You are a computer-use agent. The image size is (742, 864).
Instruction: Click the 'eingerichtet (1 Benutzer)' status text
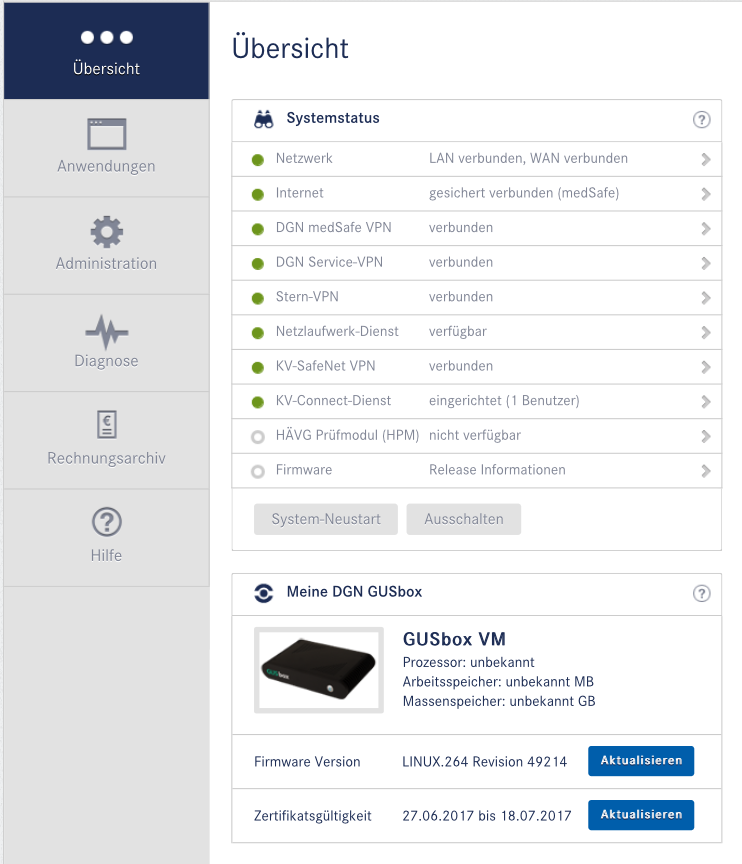tap(504, 401)
